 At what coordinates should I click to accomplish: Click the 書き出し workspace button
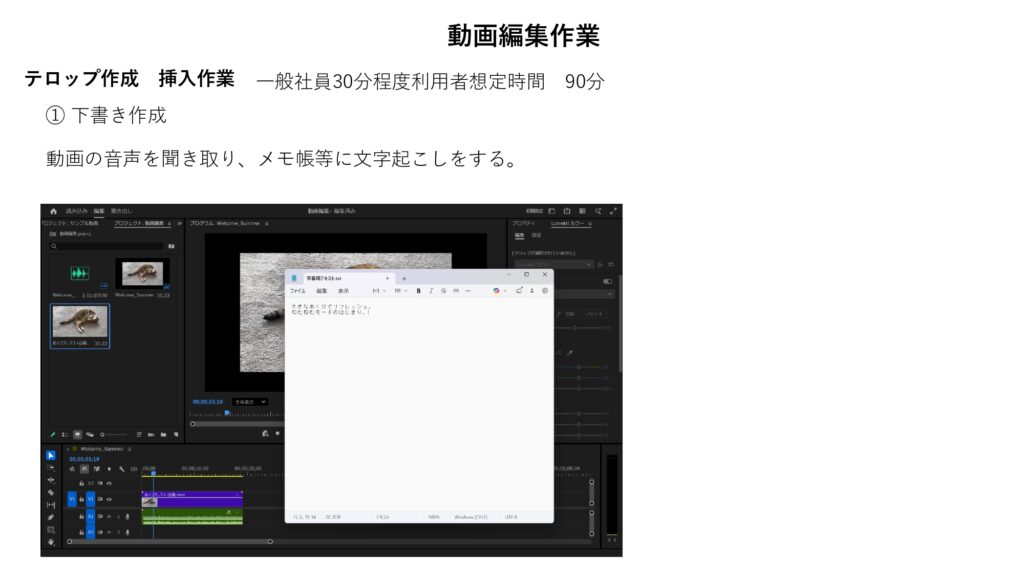point(121,211)
